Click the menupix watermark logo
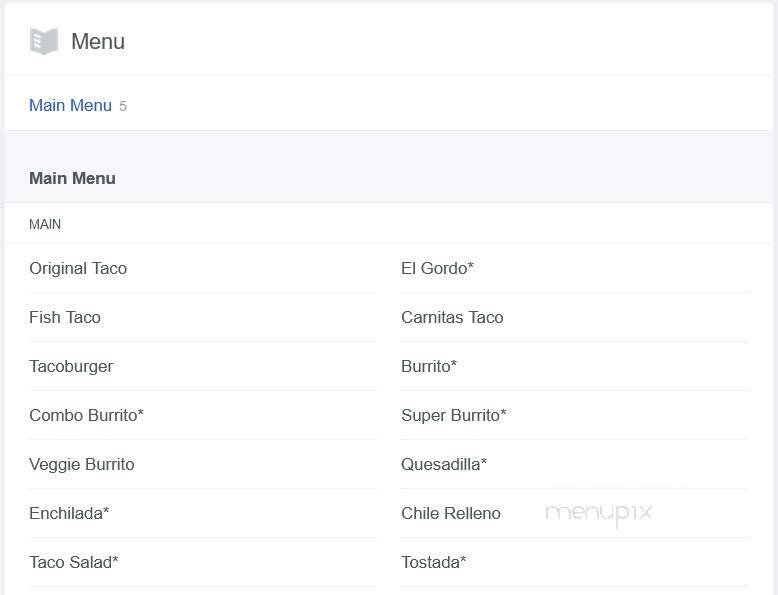The height and width of the screenshot is (595, 778). point(598,514)
